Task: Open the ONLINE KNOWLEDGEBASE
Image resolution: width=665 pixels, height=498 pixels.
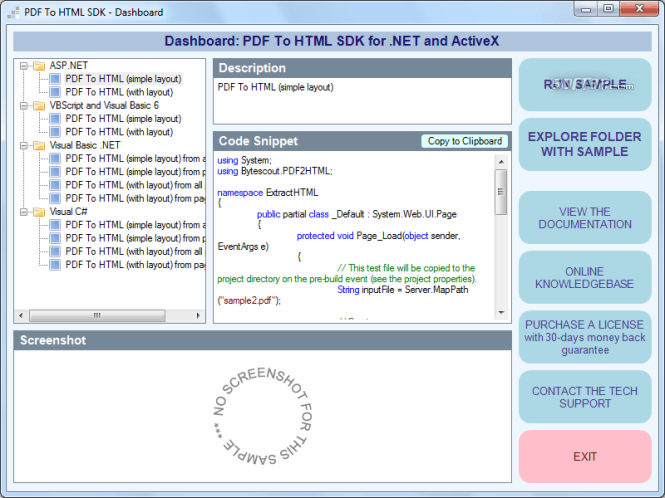Action: pyautogui.click(x=585, y=277)
